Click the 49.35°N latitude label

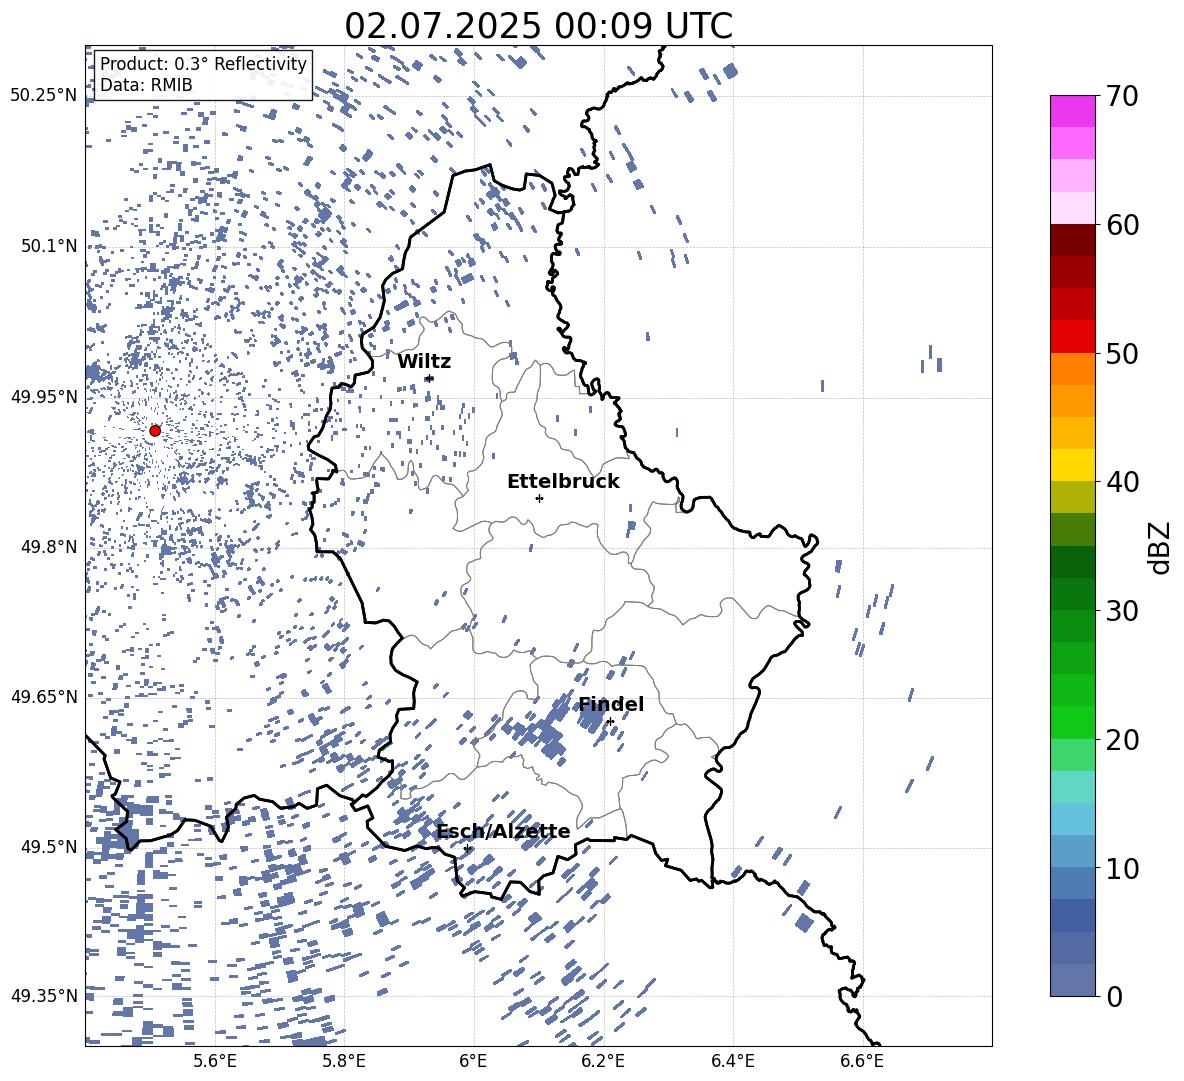coord(44,996)
